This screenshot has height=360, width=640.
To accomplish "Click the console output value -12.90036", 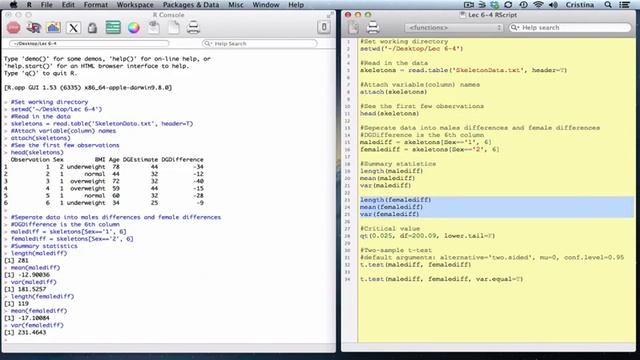I will [33, 275].
